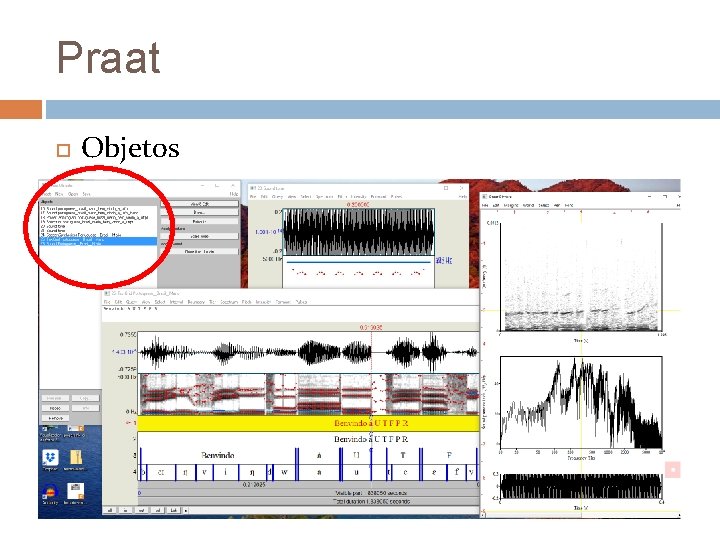Click the Clone time domain button
Screen dimensions: 720x540
199,252
